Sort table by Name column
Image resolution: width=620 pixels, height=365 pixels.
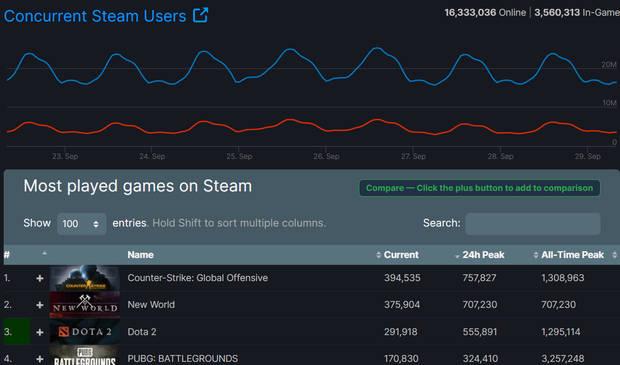140,255
